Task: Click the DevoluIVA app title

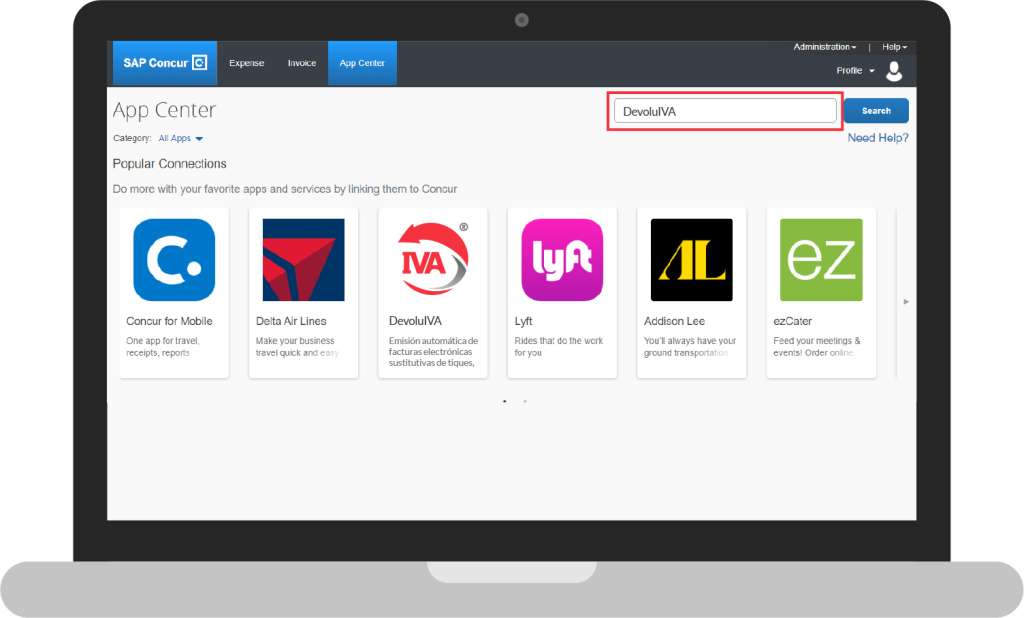Action: click(415, 321)
